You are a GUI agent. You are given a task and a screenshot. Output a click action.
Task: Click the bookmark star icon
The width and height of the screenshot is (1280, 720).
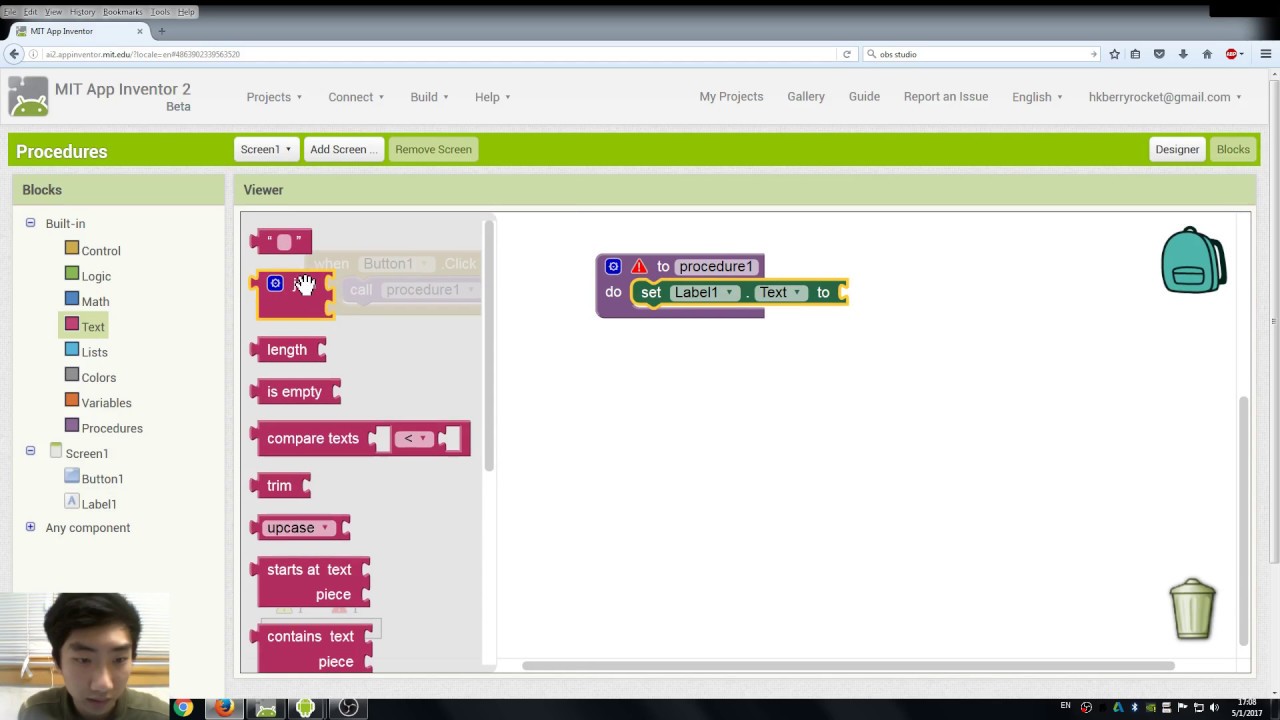coord(1114,54)
